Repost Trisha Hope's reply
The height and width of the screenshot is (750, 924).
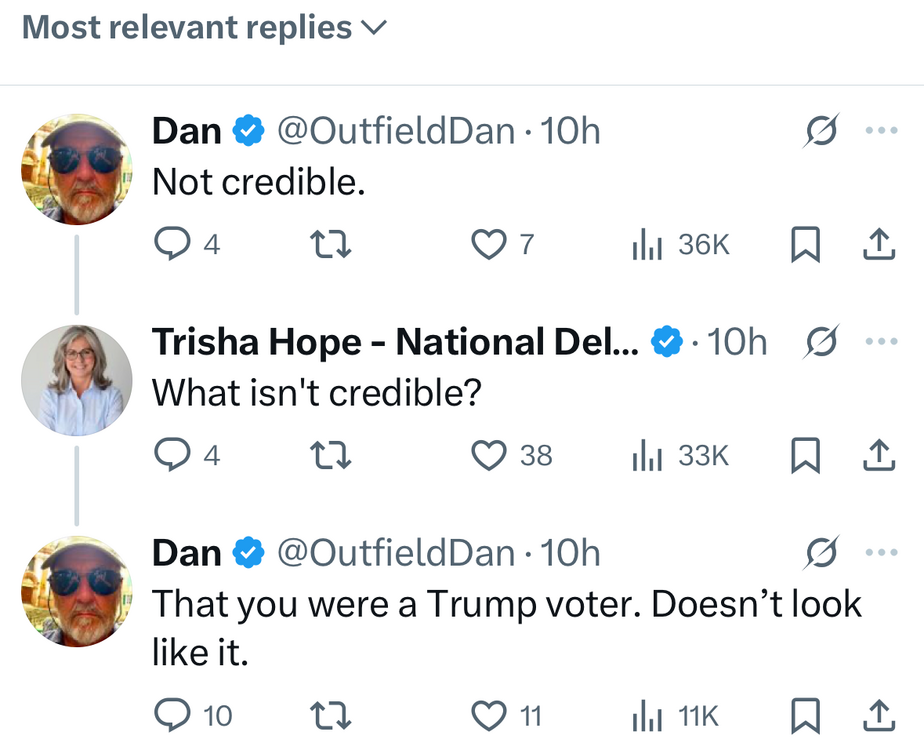coord(330,456)
